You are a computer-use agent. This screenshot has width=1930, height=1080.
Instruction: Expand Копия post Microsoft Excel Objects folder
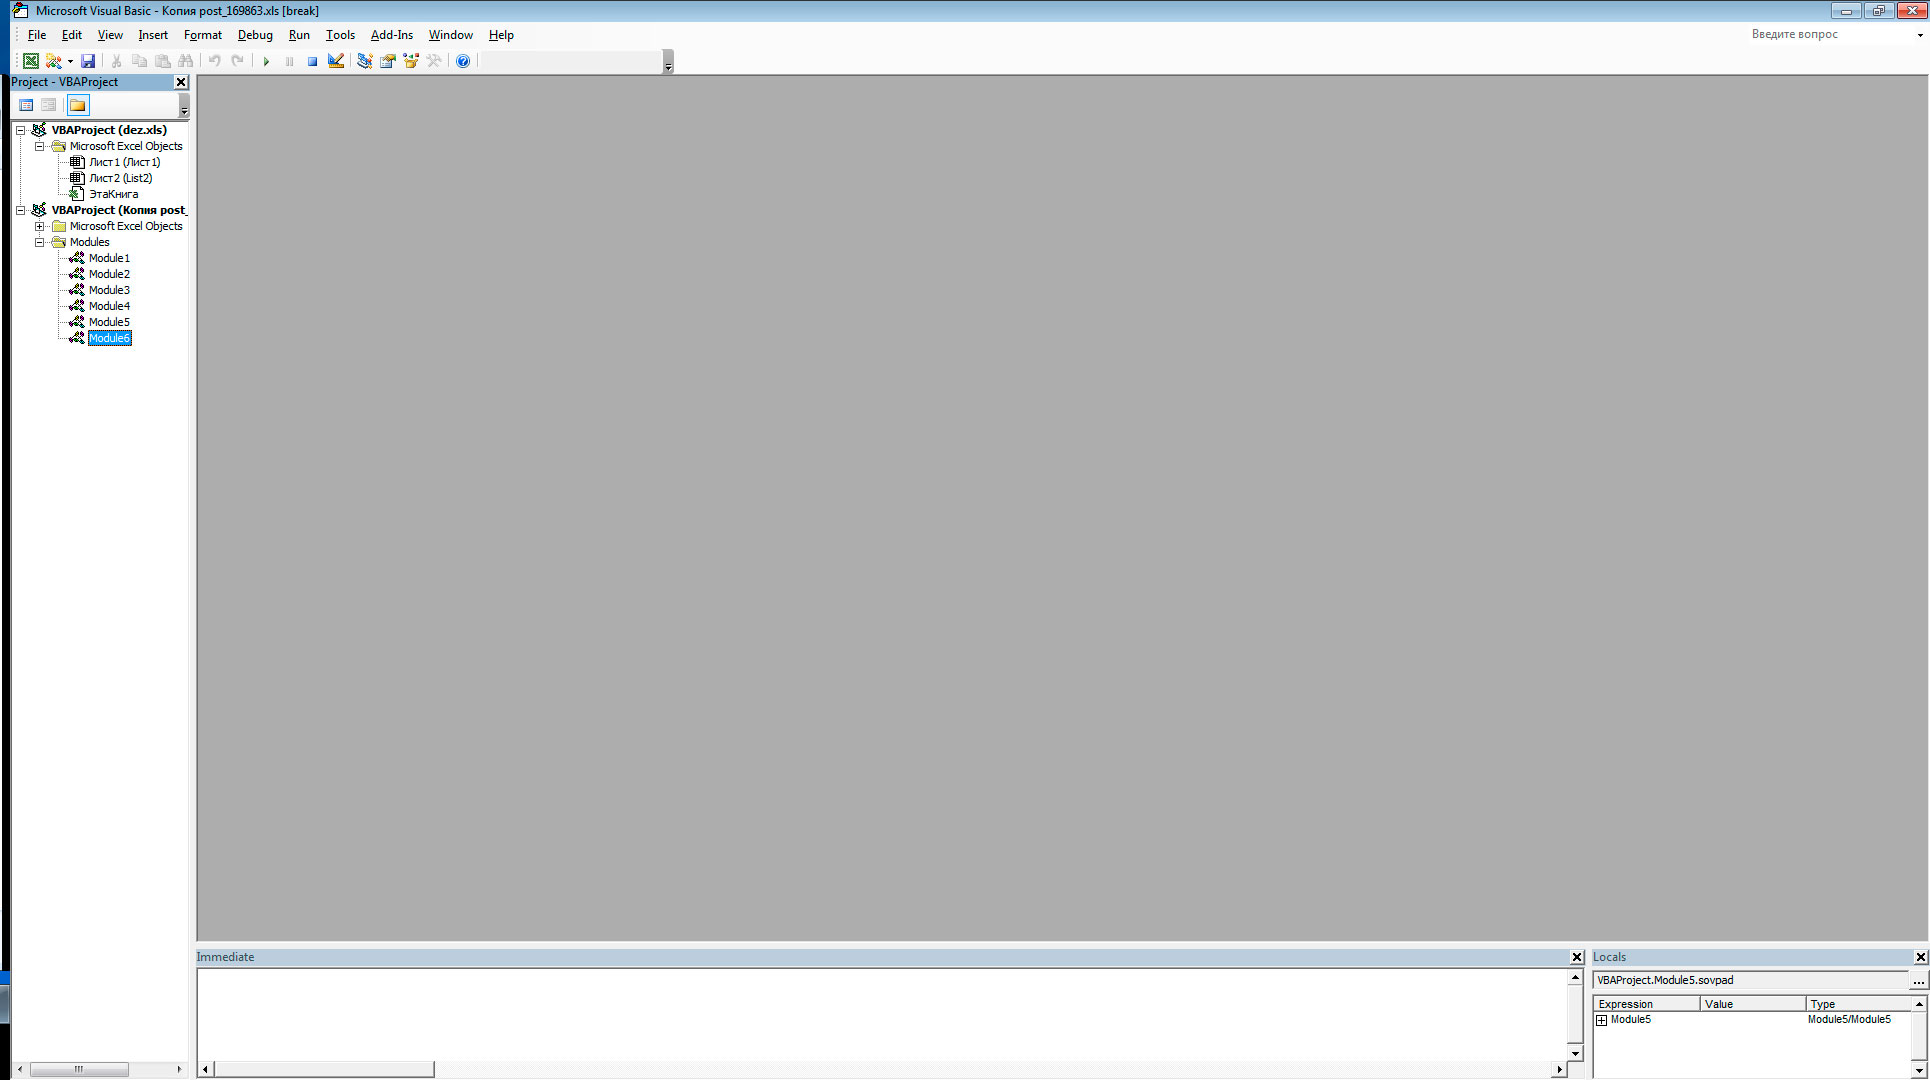click(x=40, y=226)
